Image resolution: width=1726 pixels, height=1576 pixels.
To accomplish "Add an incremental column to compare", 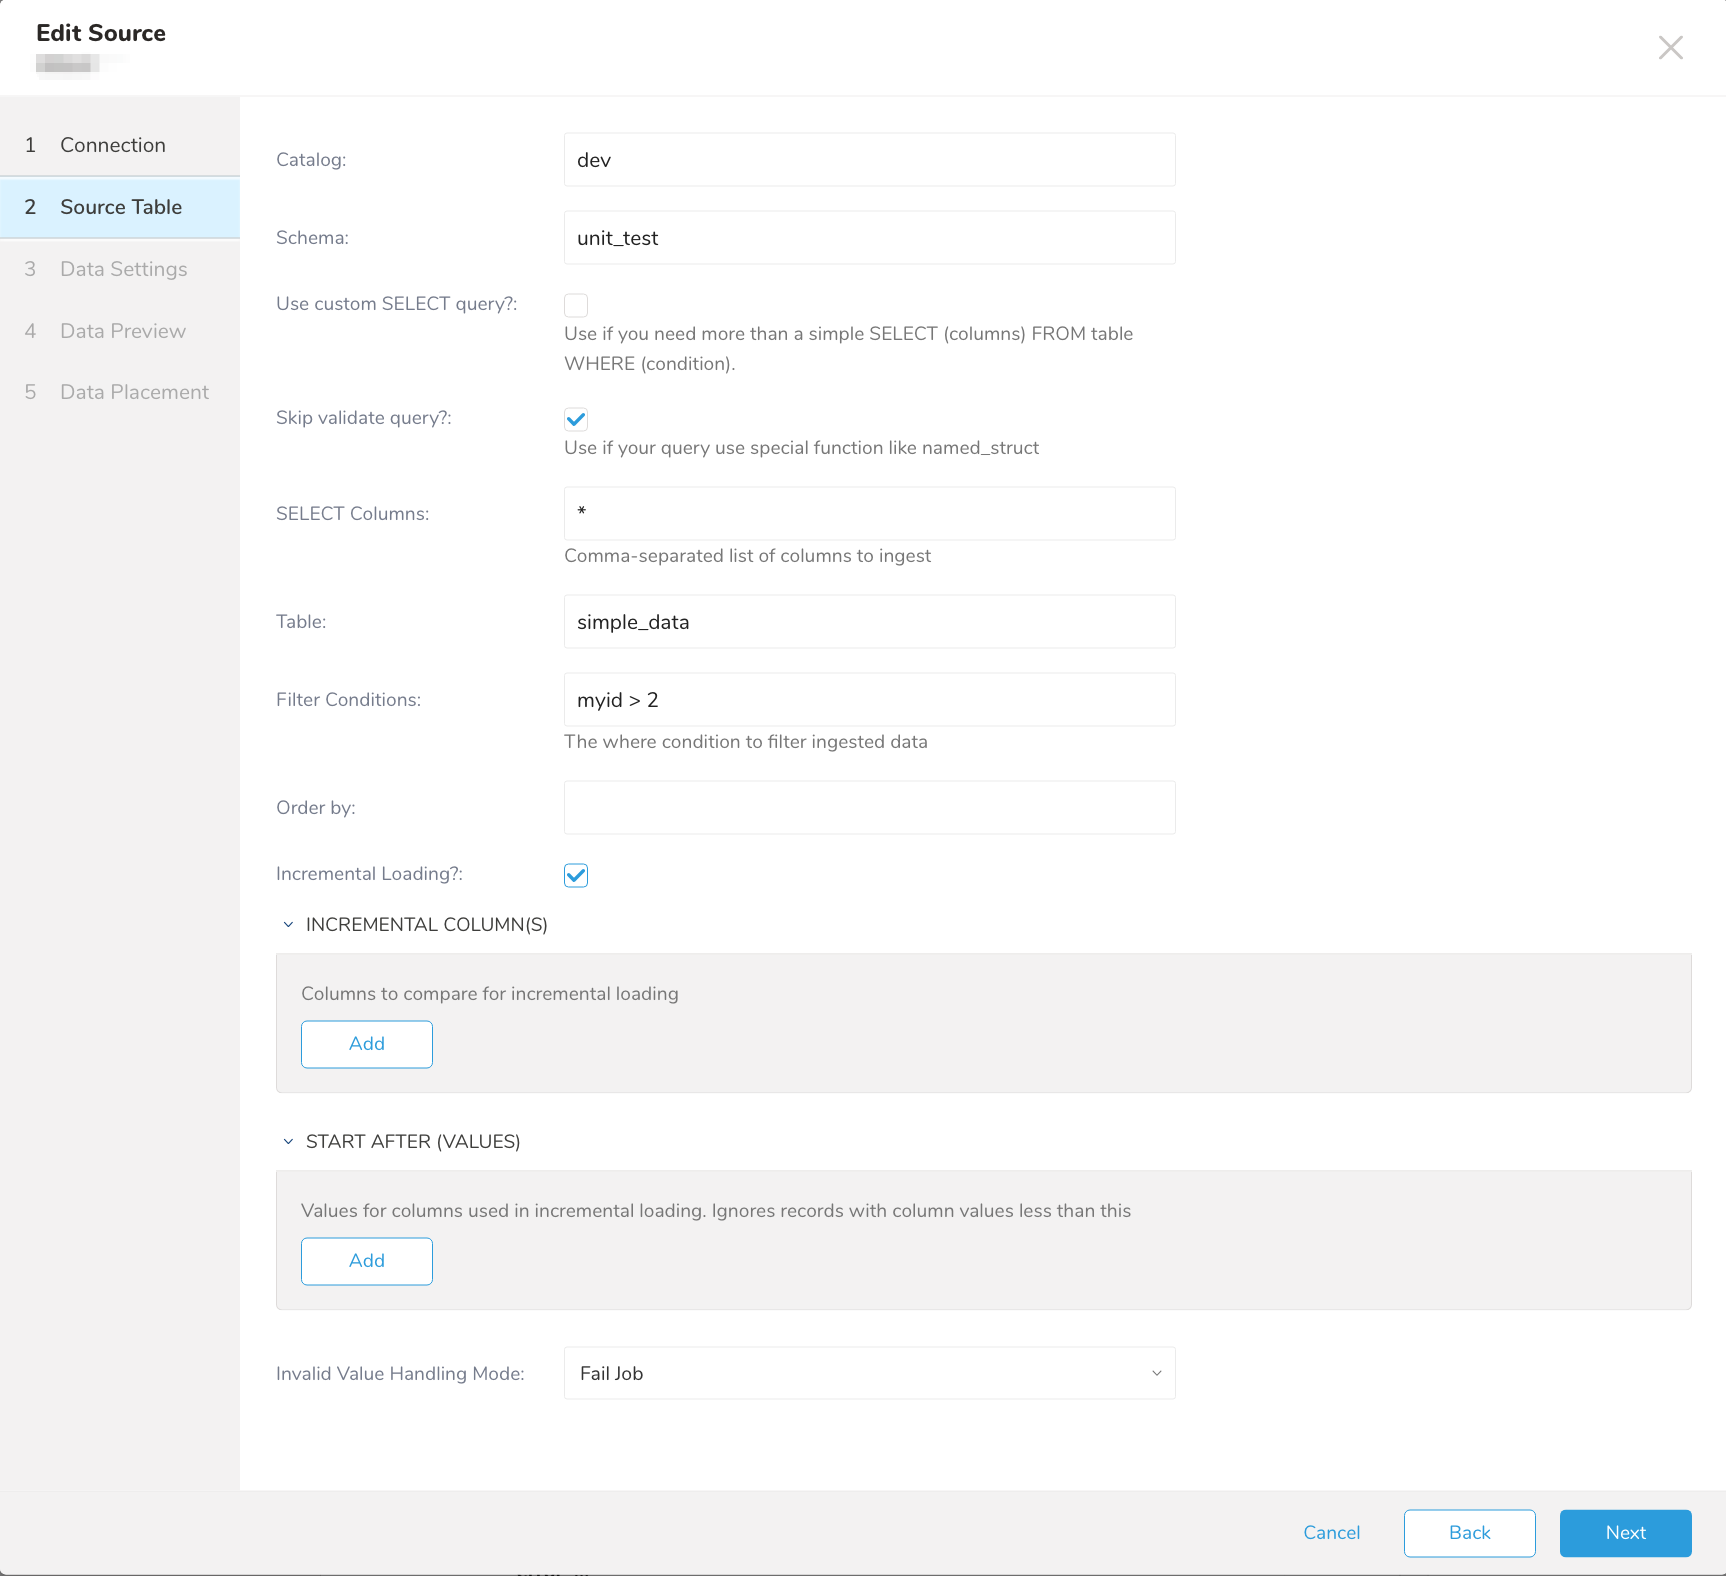I will point(367,1044).
